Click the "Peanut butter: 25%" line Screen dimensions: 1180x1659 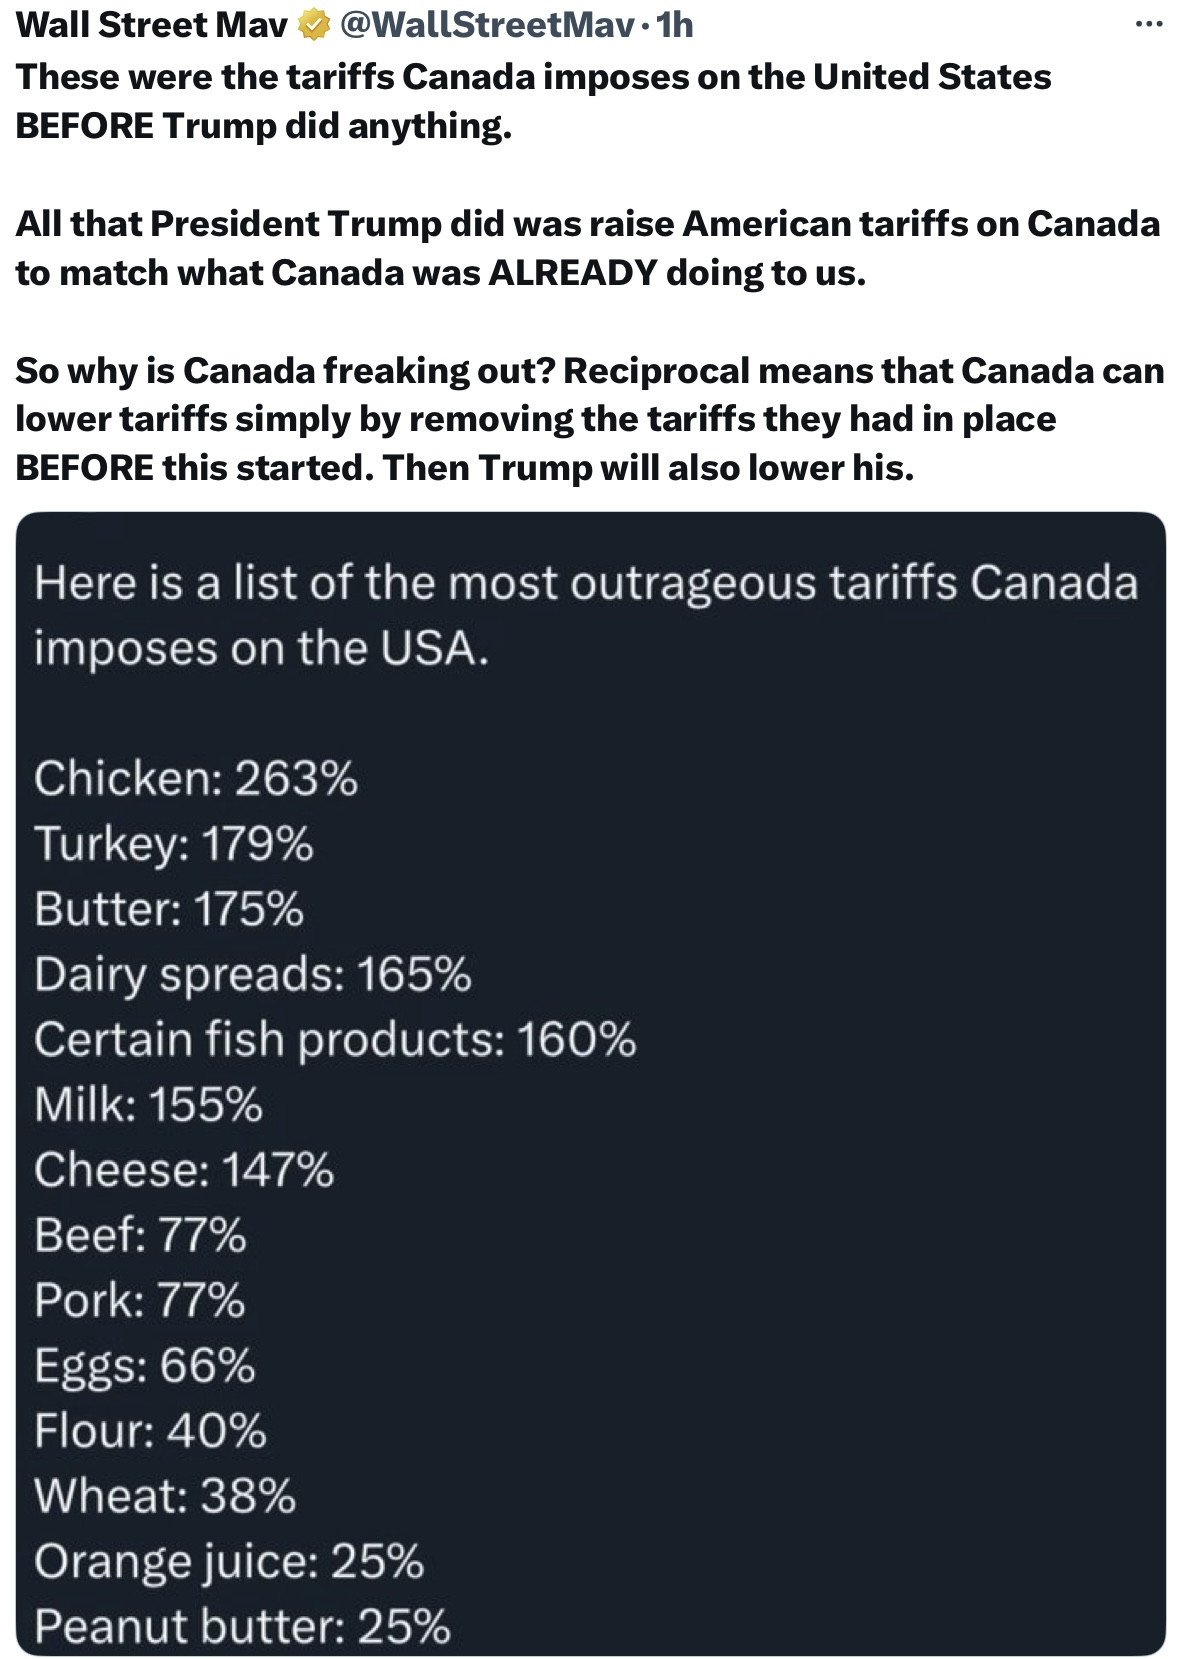242,1626
